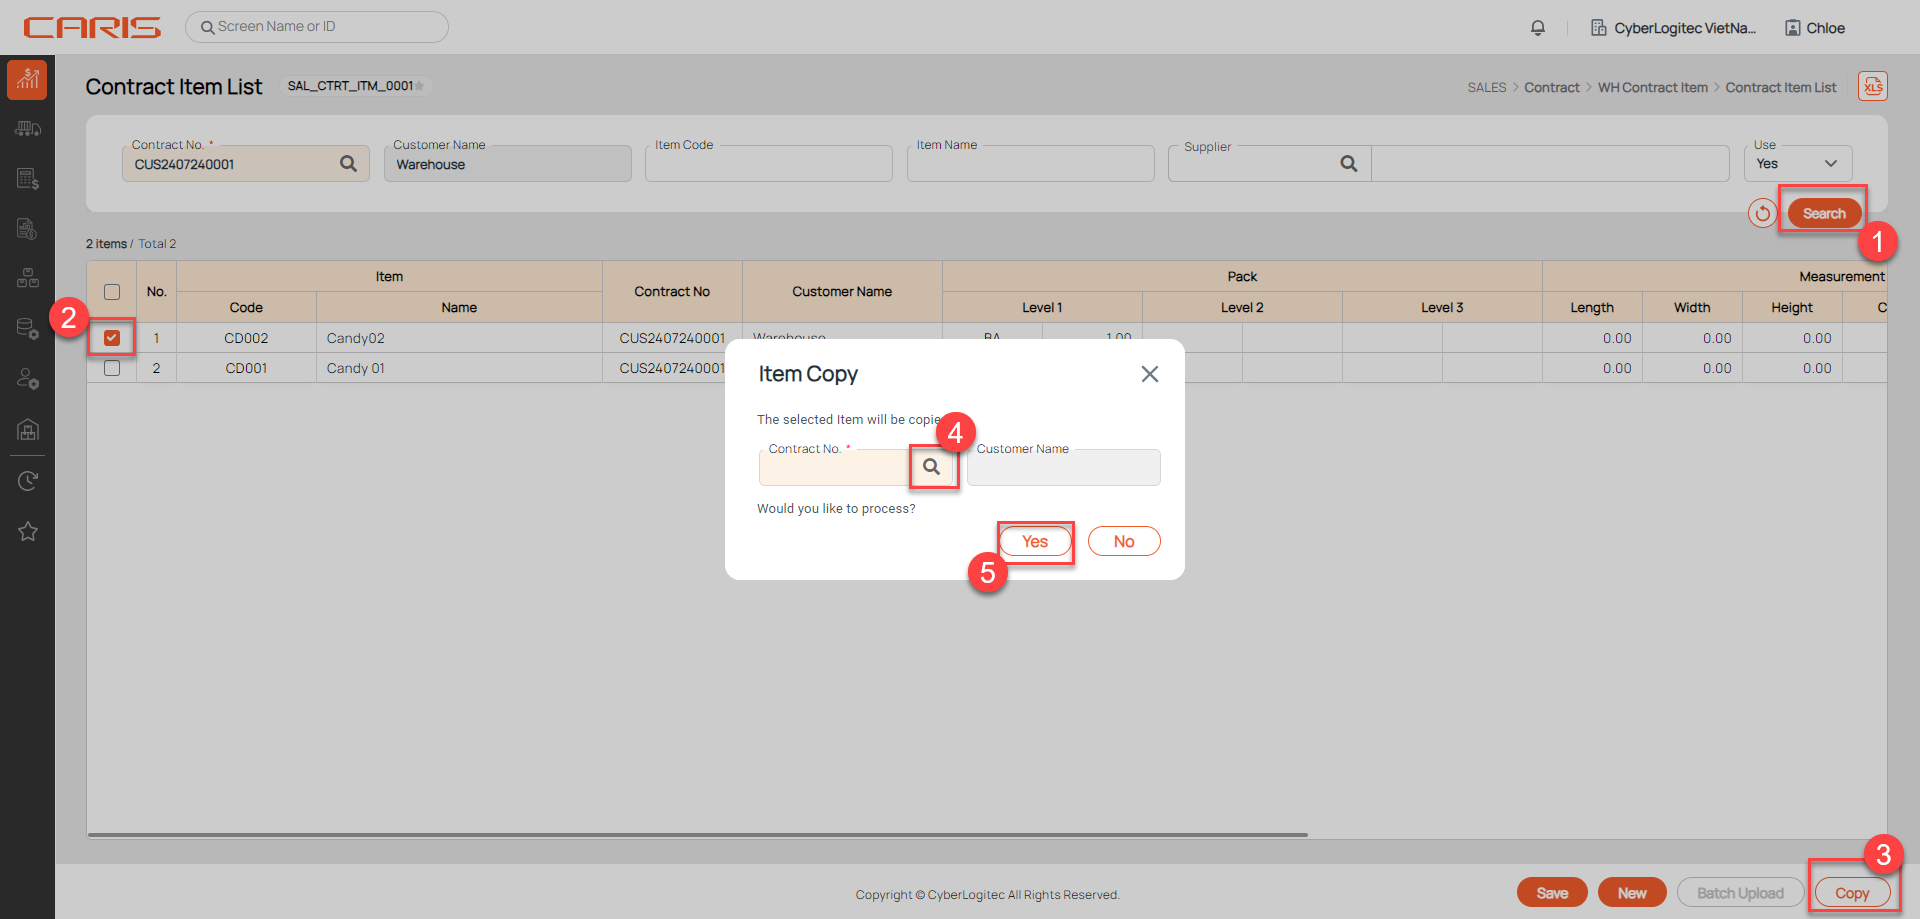Go to Contract in breadcrumb
The image size is (1920, 919).
tap(1551, 88)
